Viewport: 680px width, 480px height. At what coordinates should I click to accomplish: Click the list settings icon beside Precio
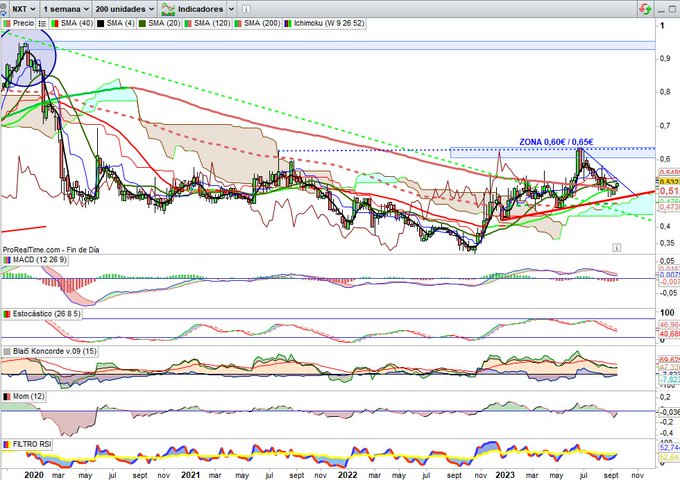coord(42,23)
